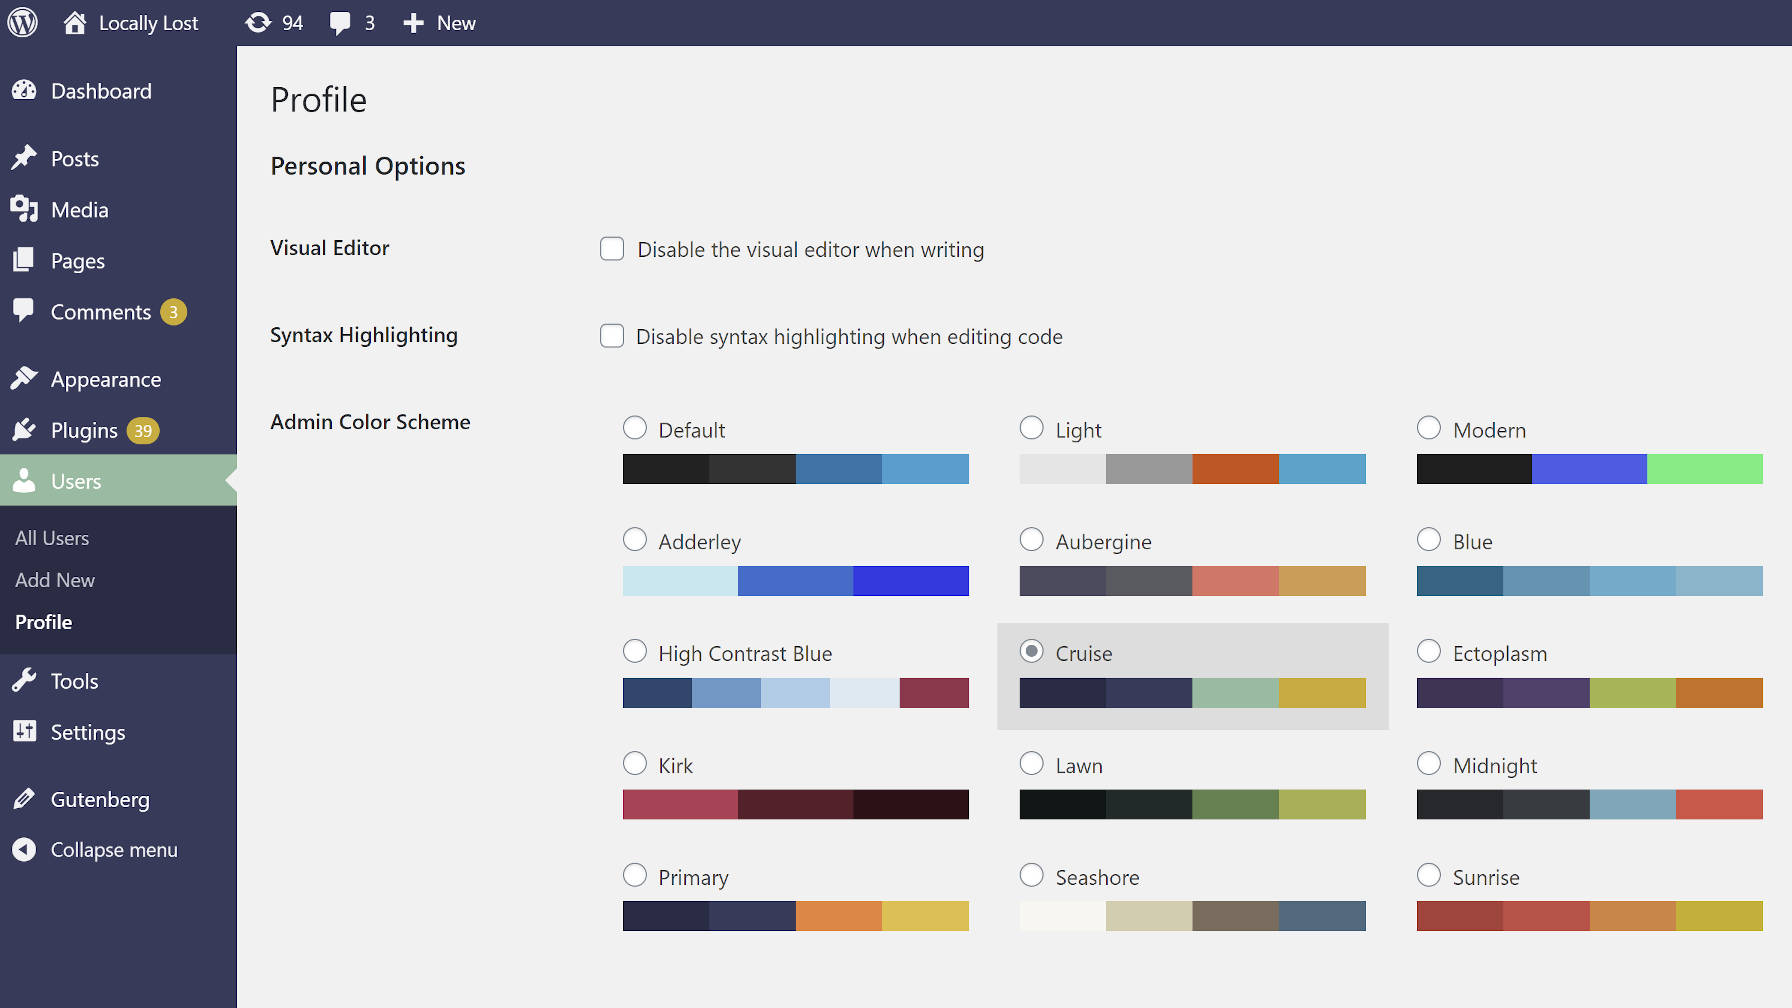1792x1008 pixels.
Task: Click the Cruise scheme color palette strip
Action: coord(1192,692)
